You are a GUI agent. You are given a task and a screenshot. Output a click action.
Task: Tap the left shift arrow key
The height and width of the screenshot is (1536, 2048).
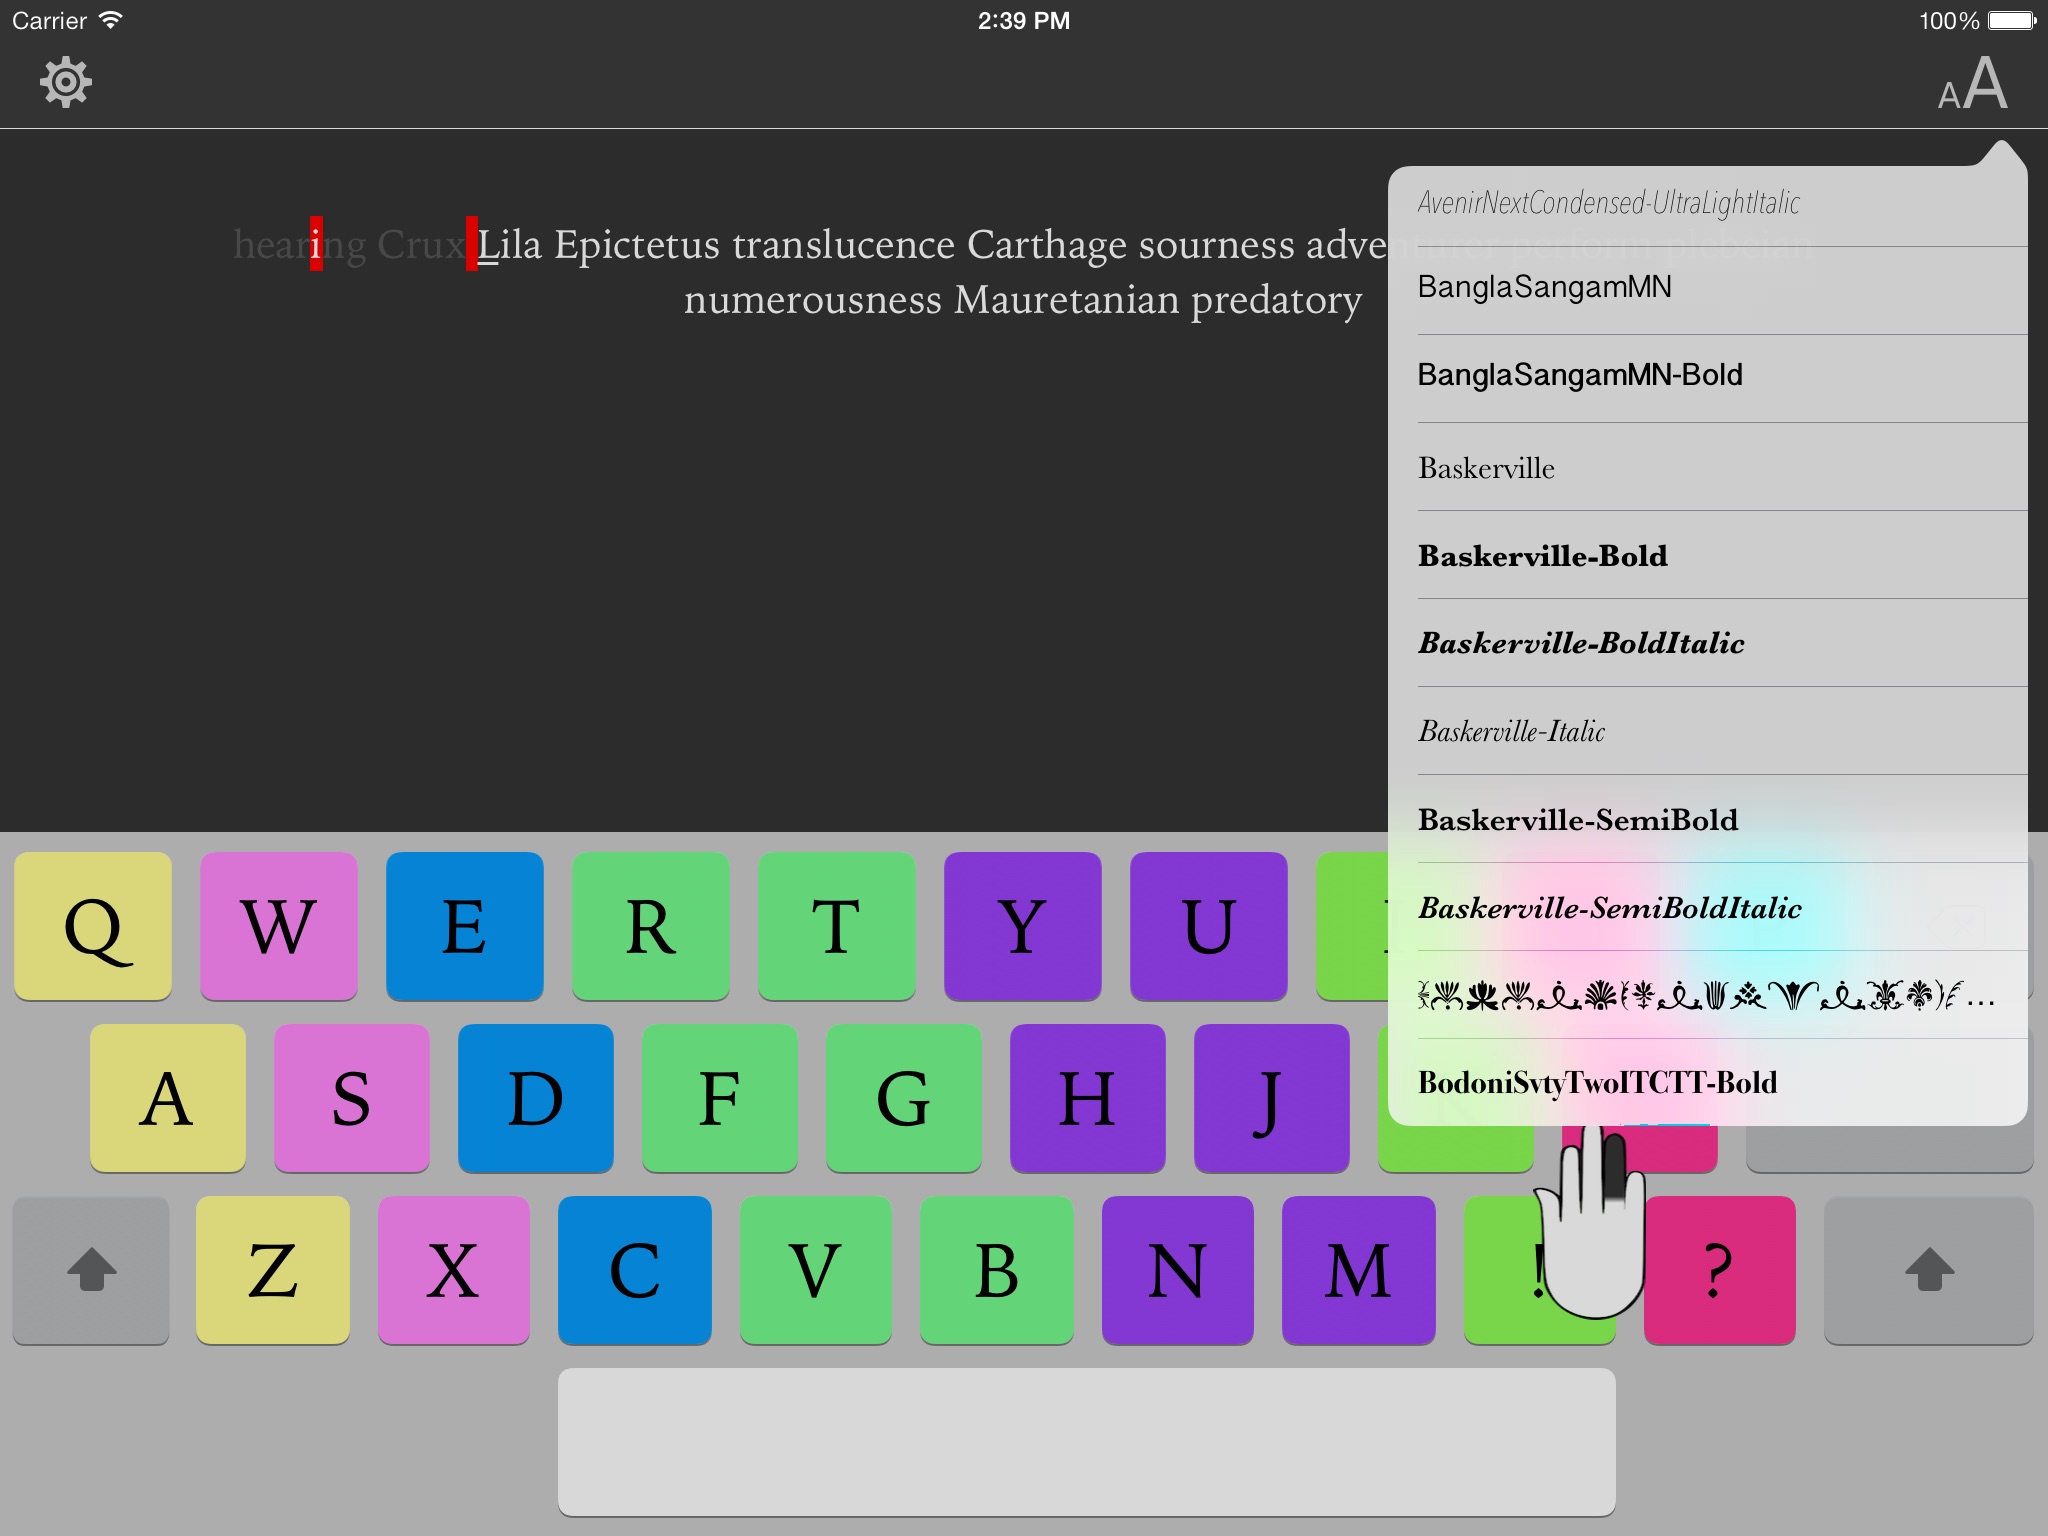[91, 1270]
